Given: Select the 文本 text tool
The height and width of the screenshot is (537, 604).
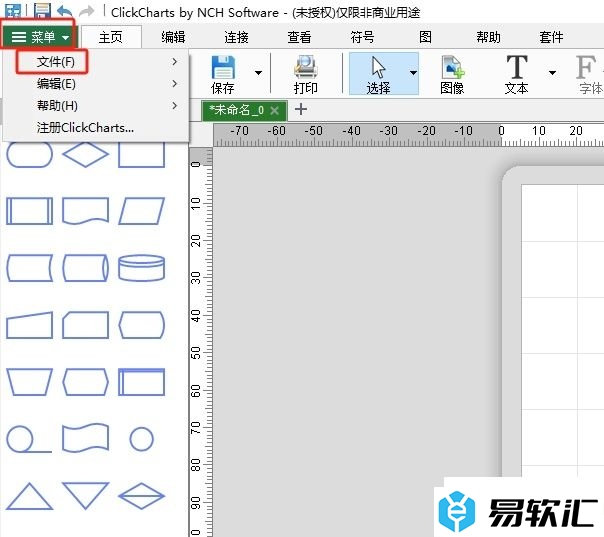Looking at the screenshot, I should click(517, 74).
